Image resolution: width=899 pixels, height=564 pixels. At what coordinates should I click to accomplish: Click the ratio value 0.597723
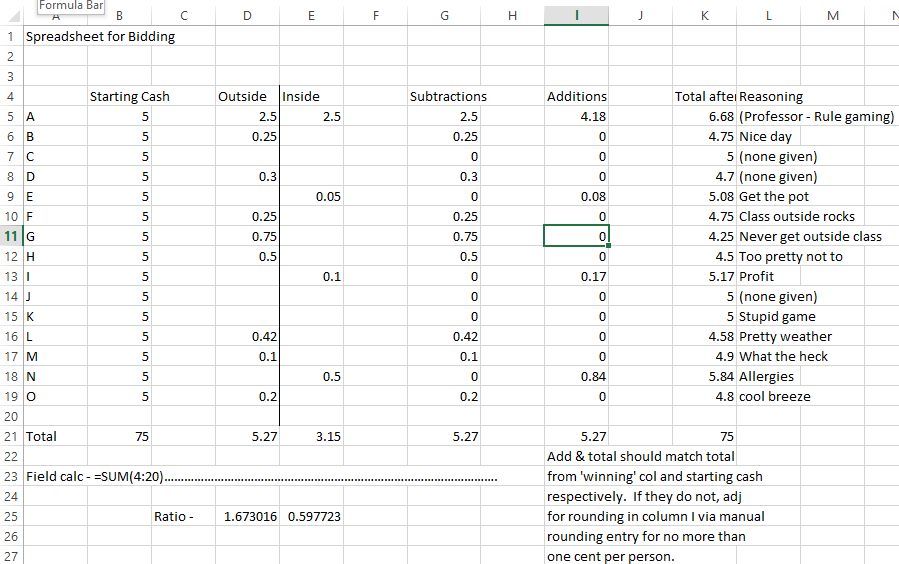[x=312, y=517]
